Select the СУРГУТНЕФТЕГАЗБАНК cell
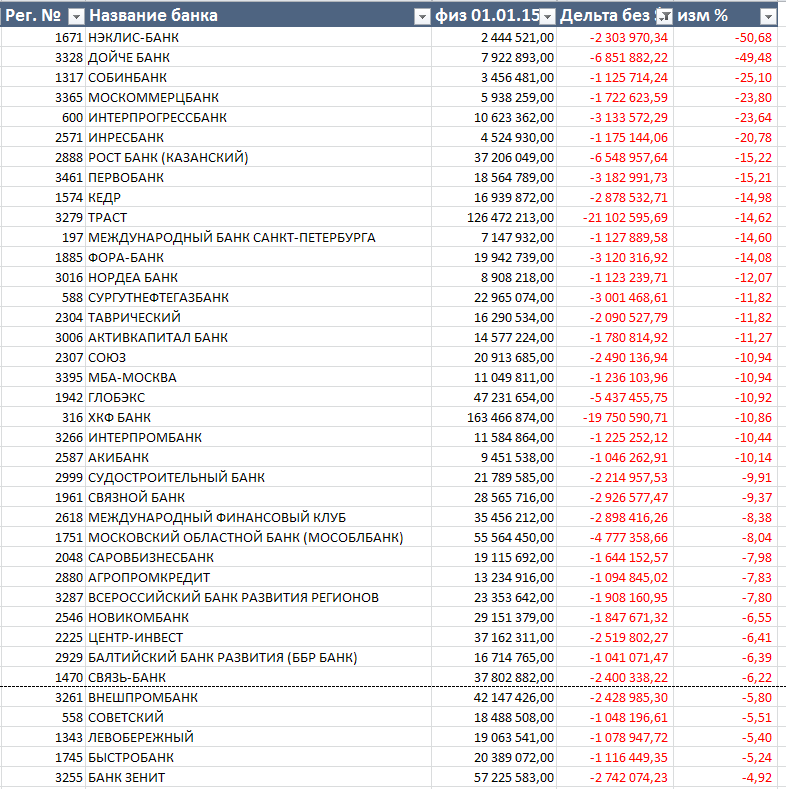The image size is (786, 789). (258, 297)
